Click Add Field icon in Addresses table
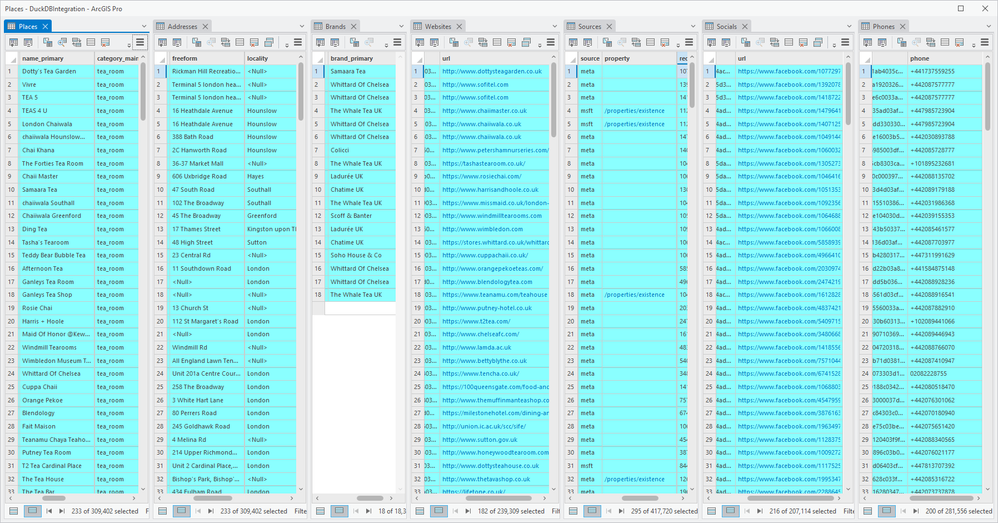Image resolution: width=998 pixels, height=523 pixels. coord(162,42)
